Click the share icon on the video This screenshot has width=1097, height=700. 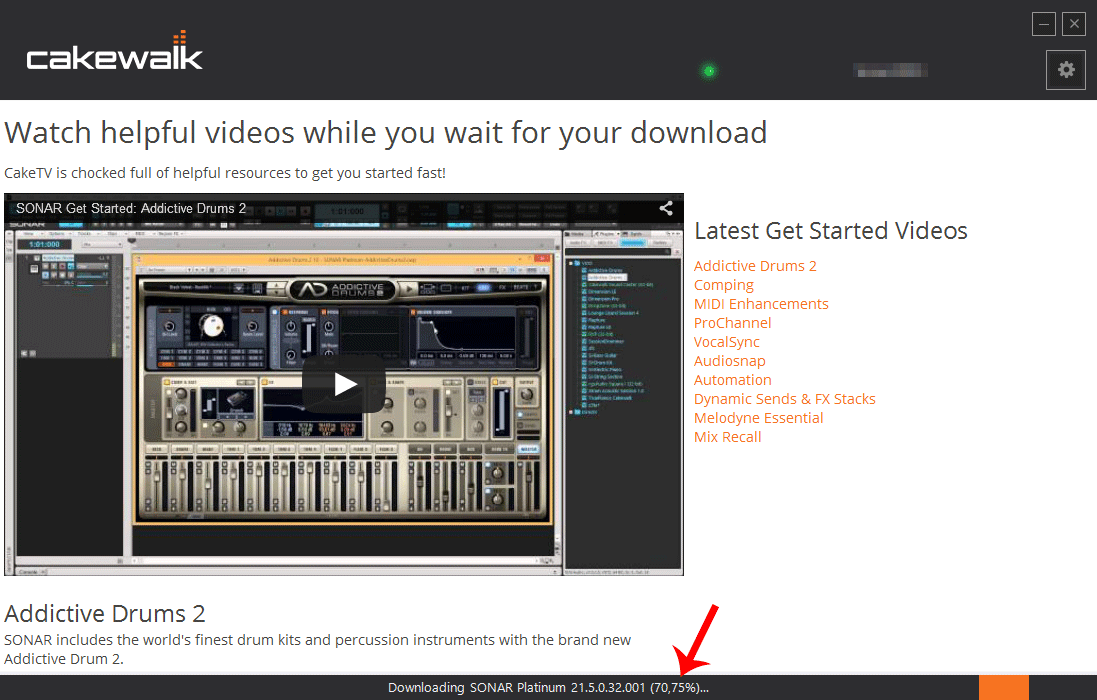[665, 209]
